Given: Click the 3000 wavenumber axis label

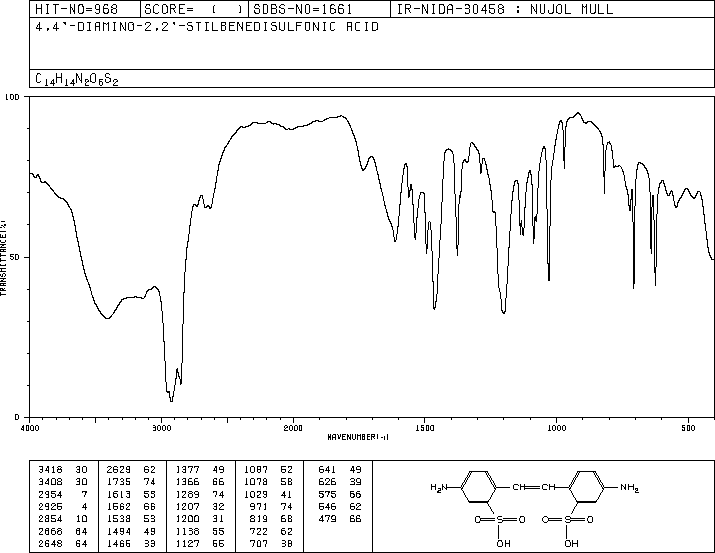Looking at the screenshot, I should 161,428.
